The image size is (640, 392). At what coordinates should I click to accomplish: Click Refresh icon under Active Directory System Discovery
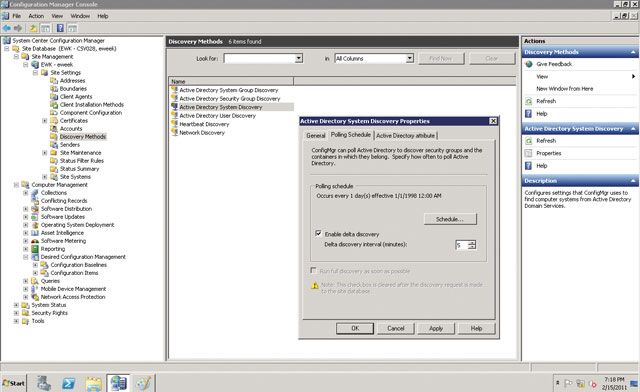tap(529, 140)
